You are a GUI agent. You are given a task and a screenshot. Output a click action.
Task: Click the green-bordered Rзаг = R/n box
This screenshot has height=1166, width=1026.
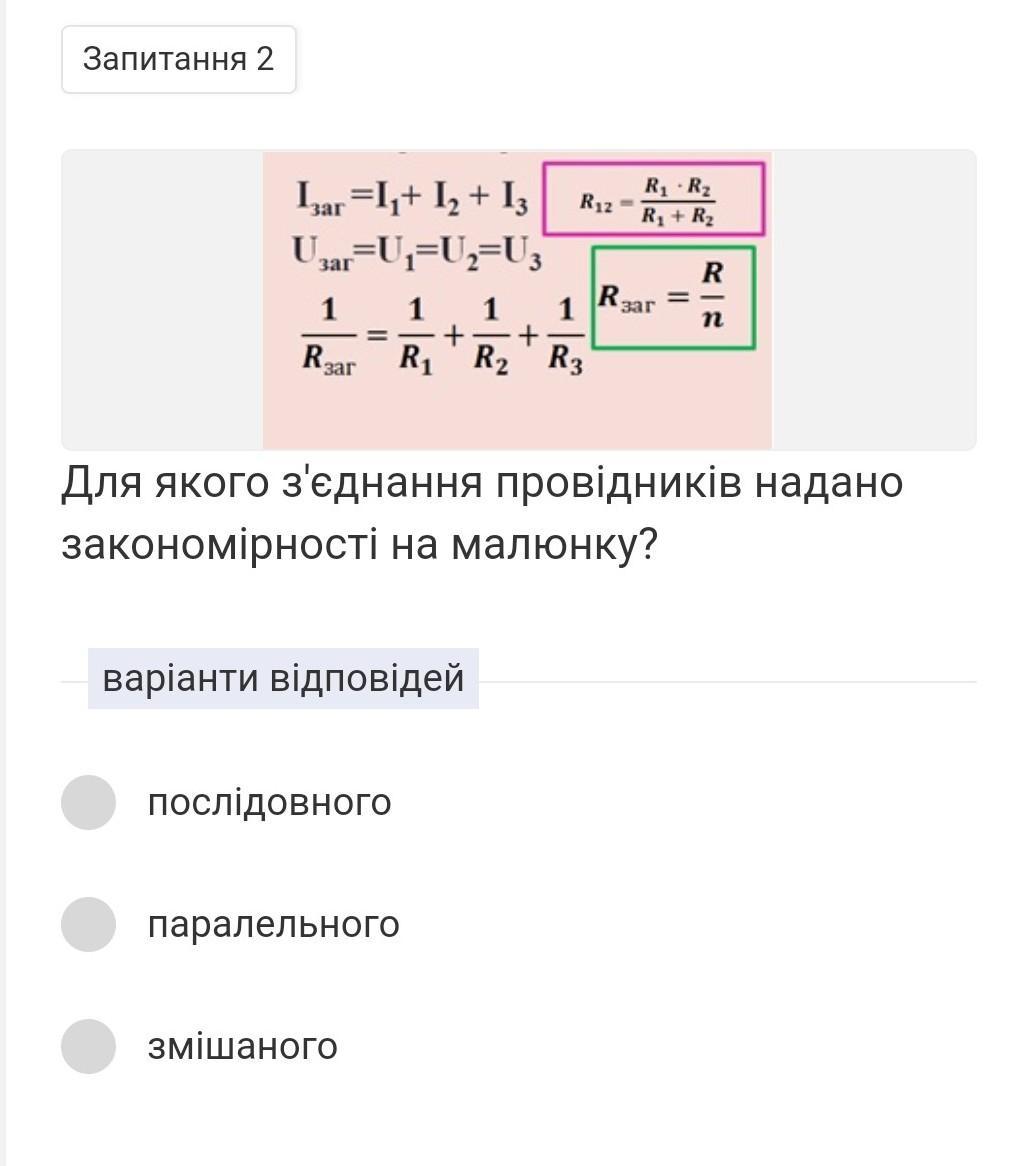pos(673,297)
